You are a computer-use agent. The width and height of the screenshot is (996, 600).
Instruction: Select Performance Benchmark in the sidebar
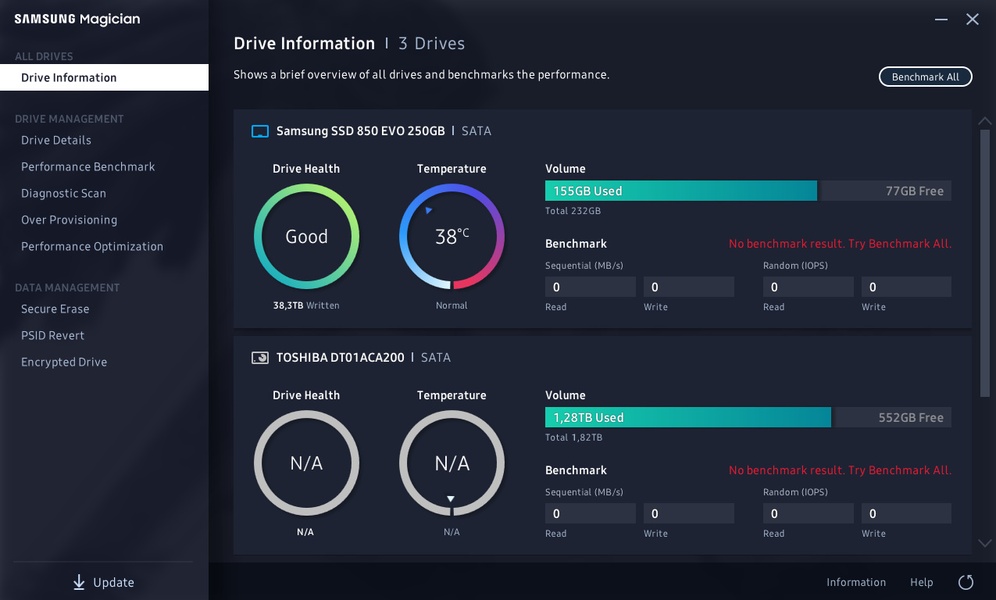pos(88,167)
